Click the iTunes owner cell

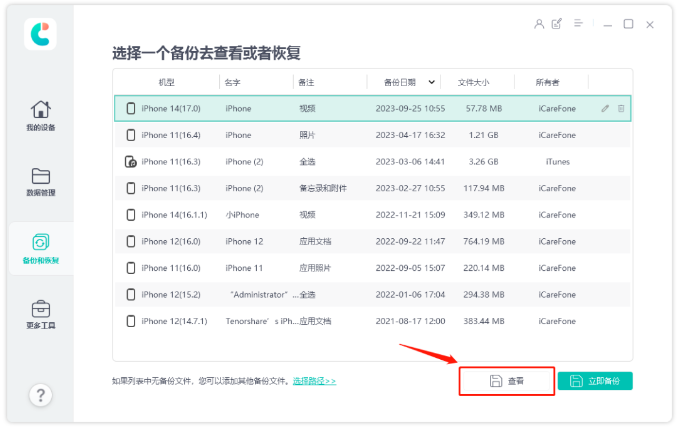[x=557, y=162]
